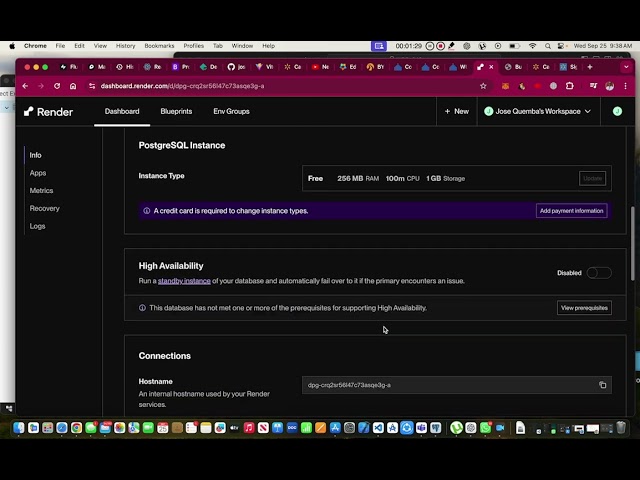This screenshot has width=640, height=480.
Task: Open the Chrome home button
Action: 73,86
